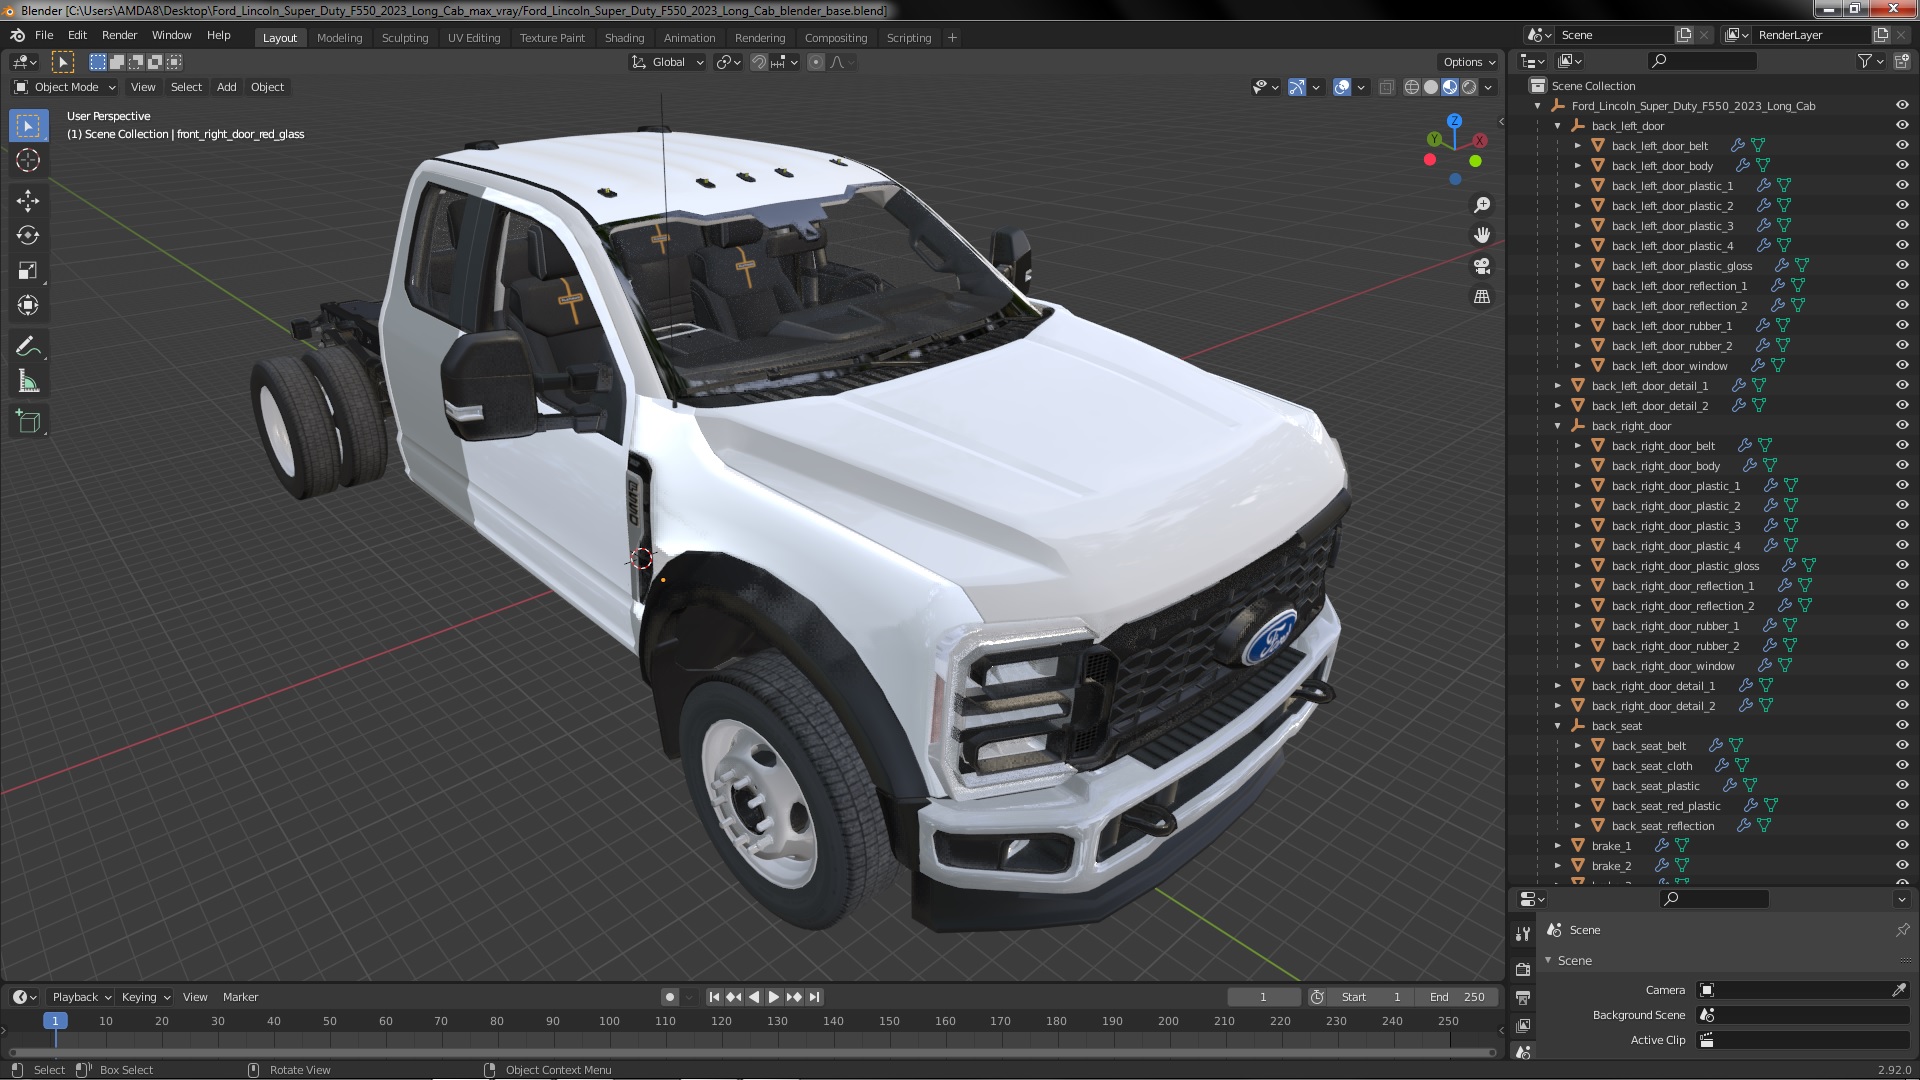Open the Render menu

[119, 35]
